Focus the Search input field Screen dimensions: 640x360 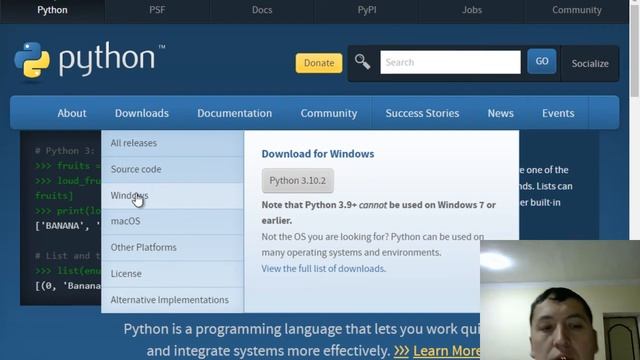(450, 62)
